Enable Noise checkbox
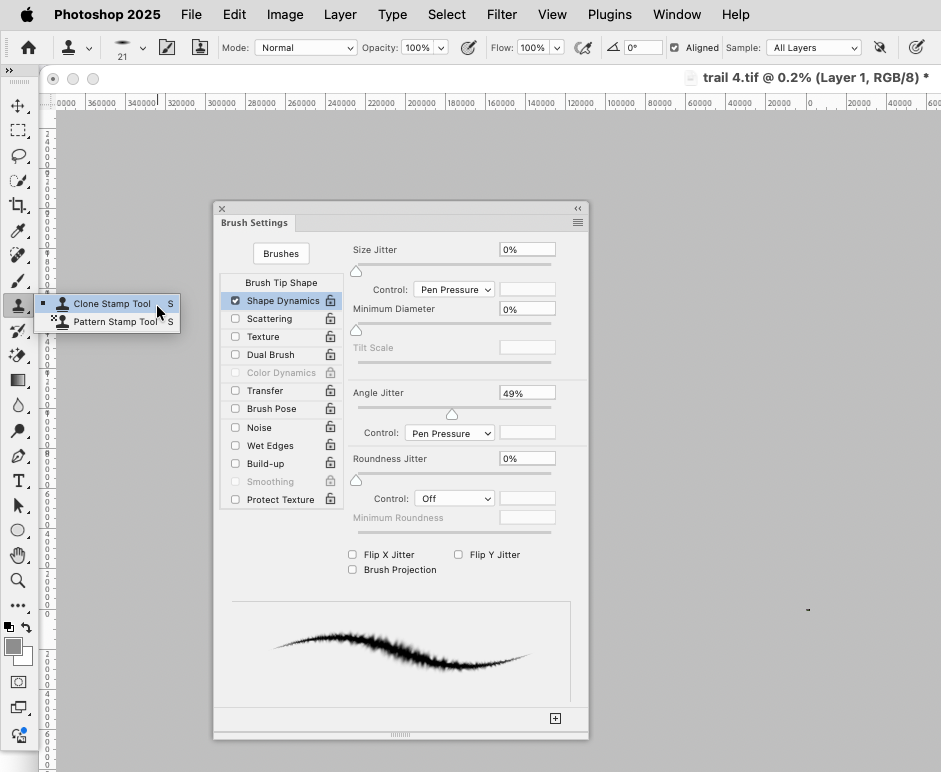The height and width of the screenshot is (772, 941). tap(235, 428)
